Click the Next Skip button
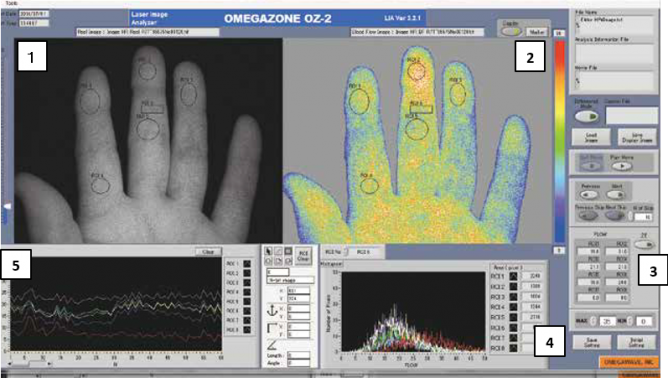This screenshot has width=668, height=378. [614, 216]
